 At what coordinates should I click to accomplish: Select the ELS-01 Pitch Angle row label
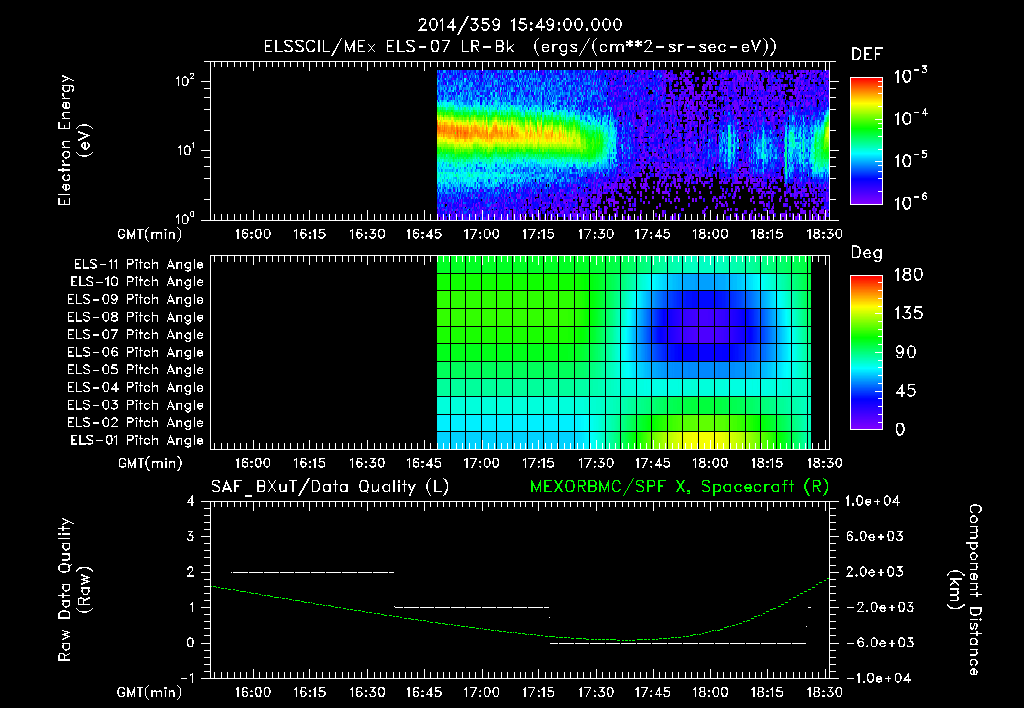(x=137, y=441)
